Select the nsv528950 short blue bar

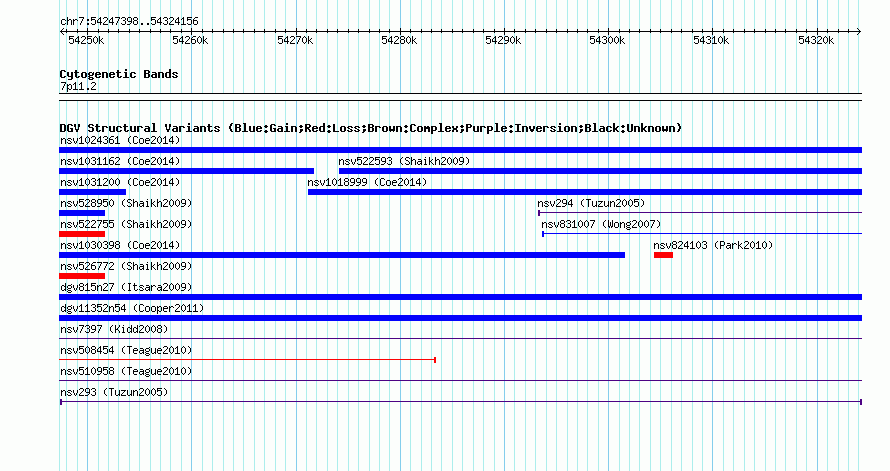82,213
